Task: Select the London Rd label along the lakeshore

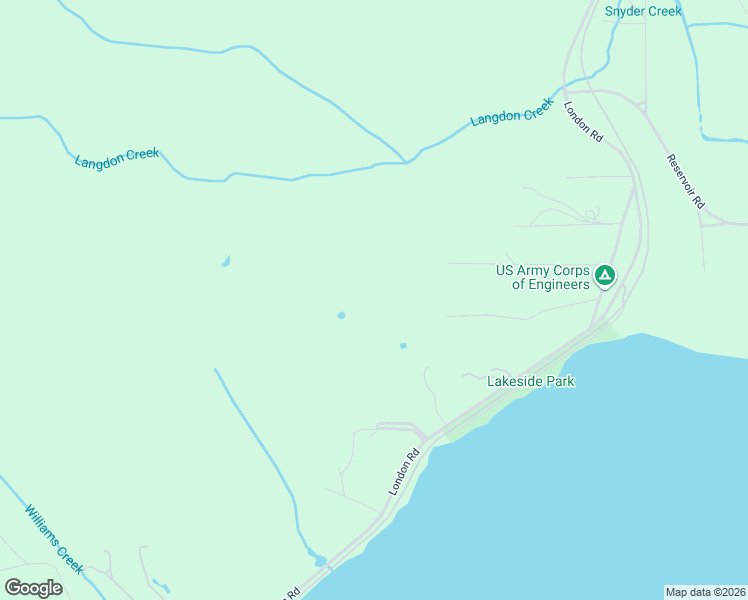Action: (x=404, y=472)
